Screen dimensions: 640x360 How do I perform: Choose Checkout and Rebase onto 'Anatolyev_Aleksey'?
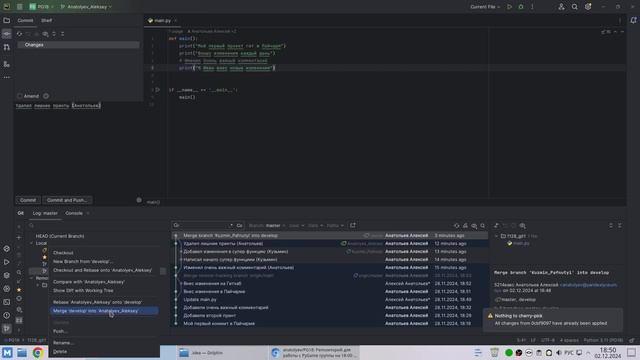point(102,270)
